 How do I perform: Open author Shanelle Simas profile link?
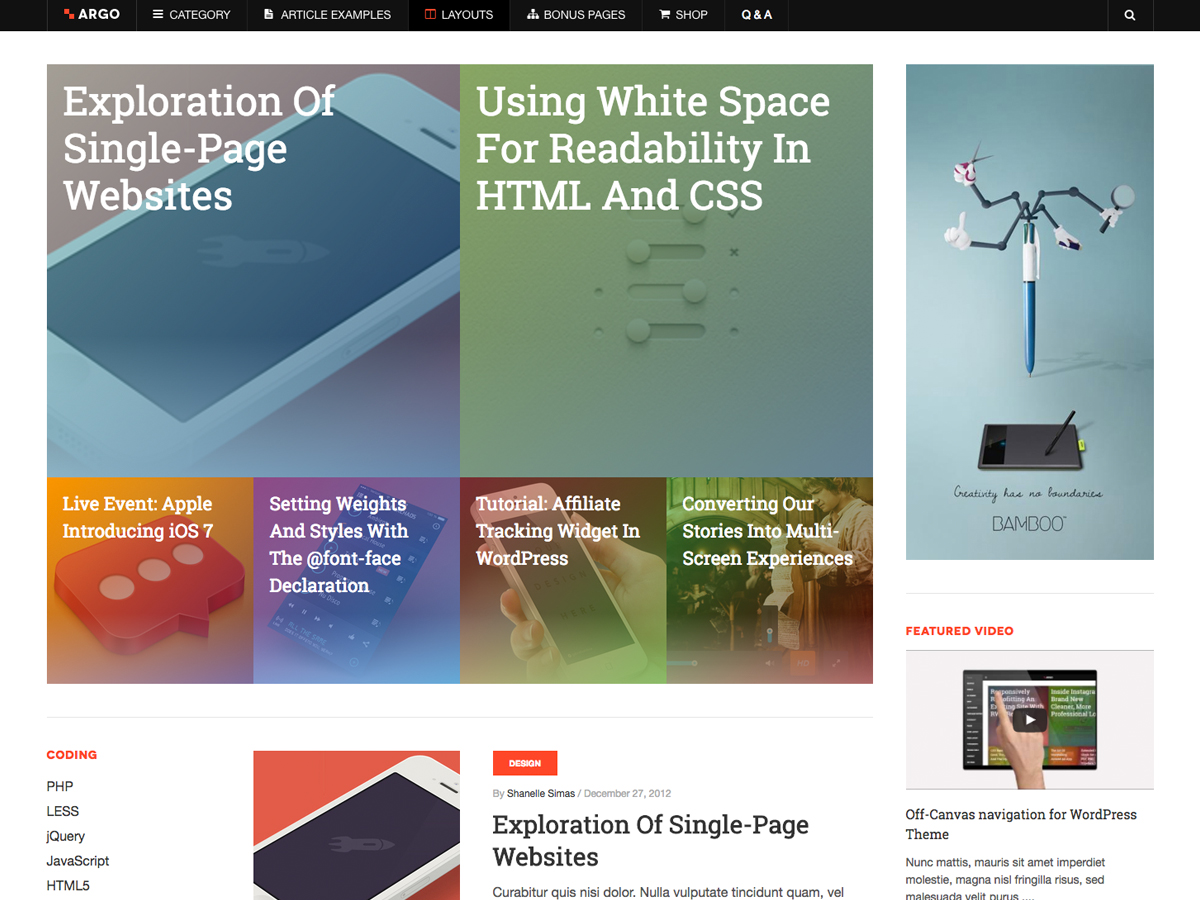click(541, 794)
